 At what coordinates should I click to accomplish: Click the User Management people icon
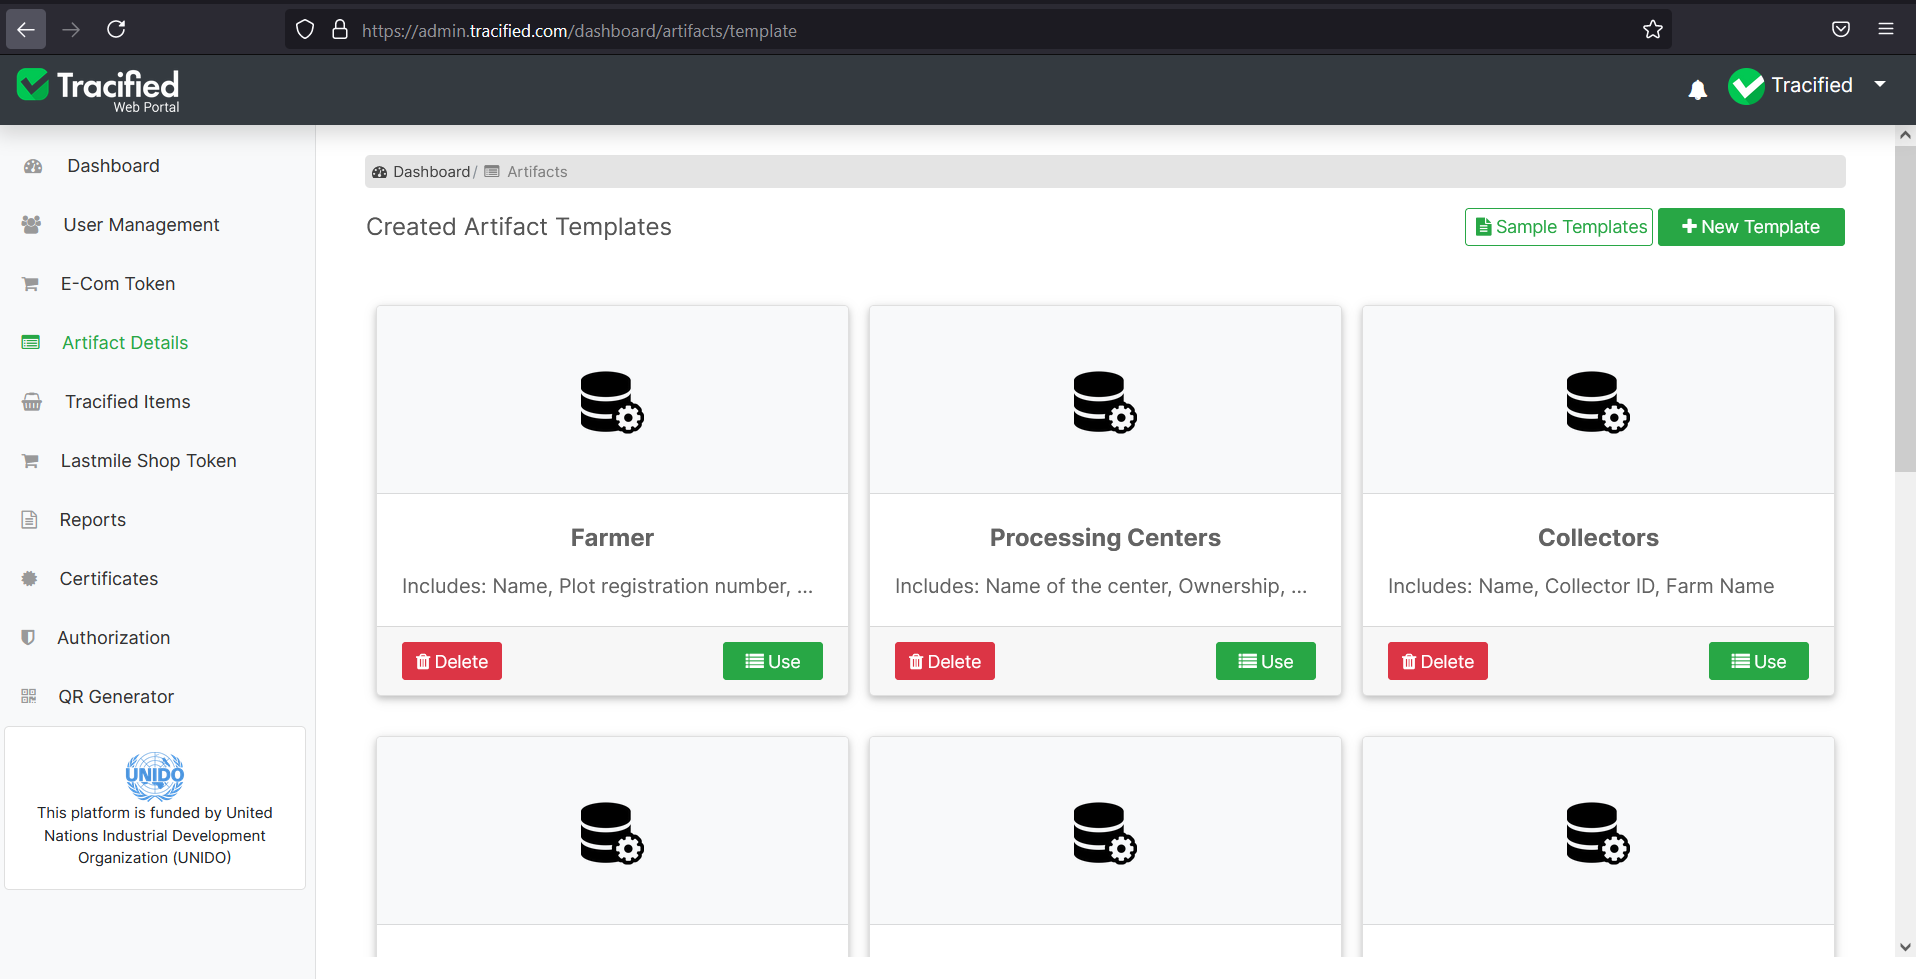[31, 225]
